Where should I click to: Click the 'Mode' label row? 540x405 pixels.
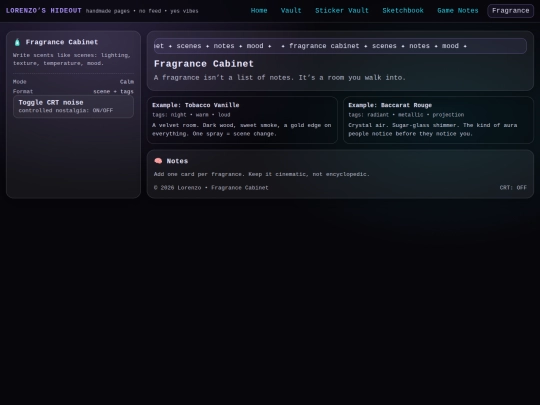[x=73, y=82]
